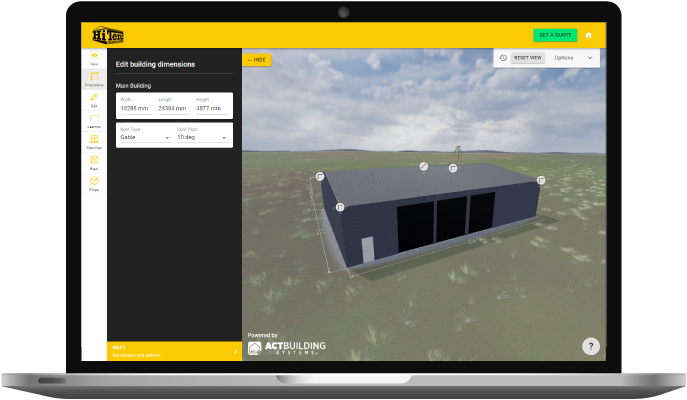The width and height of the screenshot is (687, 400).
Task: Open the help question mark button
Action: 591,346
